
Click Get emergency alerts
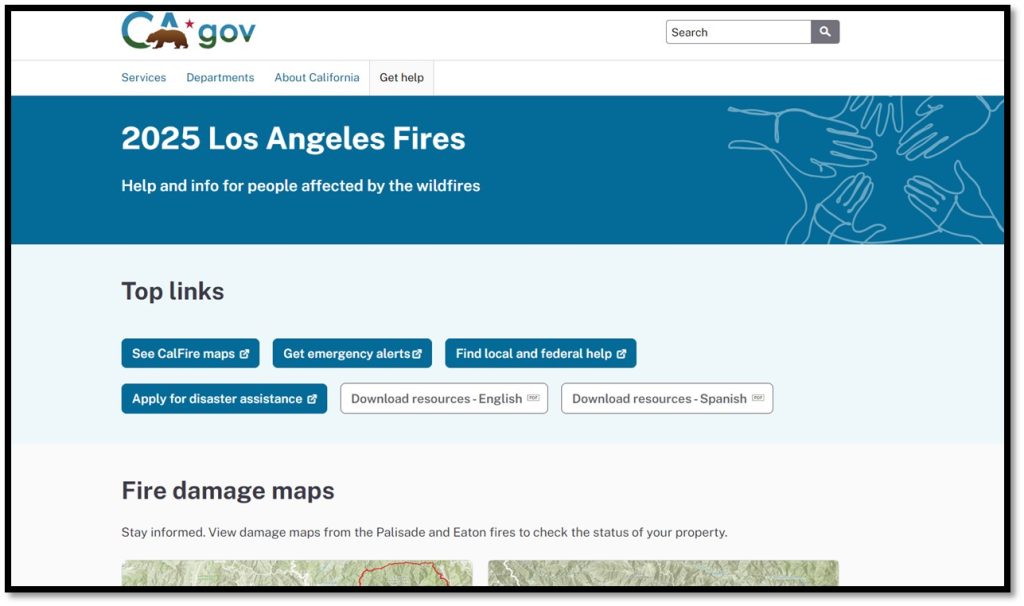pos(345,353)
